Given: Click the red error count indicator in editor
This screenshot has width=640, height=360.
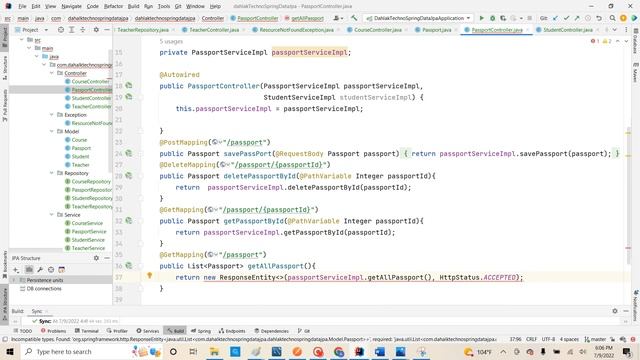Looking at the screenshot, I should click(x=595, y=41).
